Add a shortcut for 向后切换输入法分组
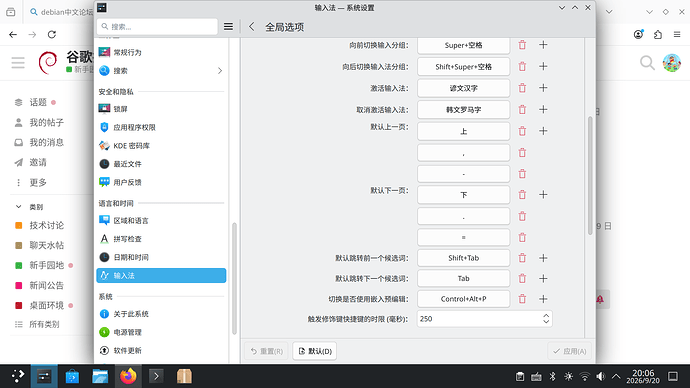The image size is (690, 388). (x=543, y=66)
